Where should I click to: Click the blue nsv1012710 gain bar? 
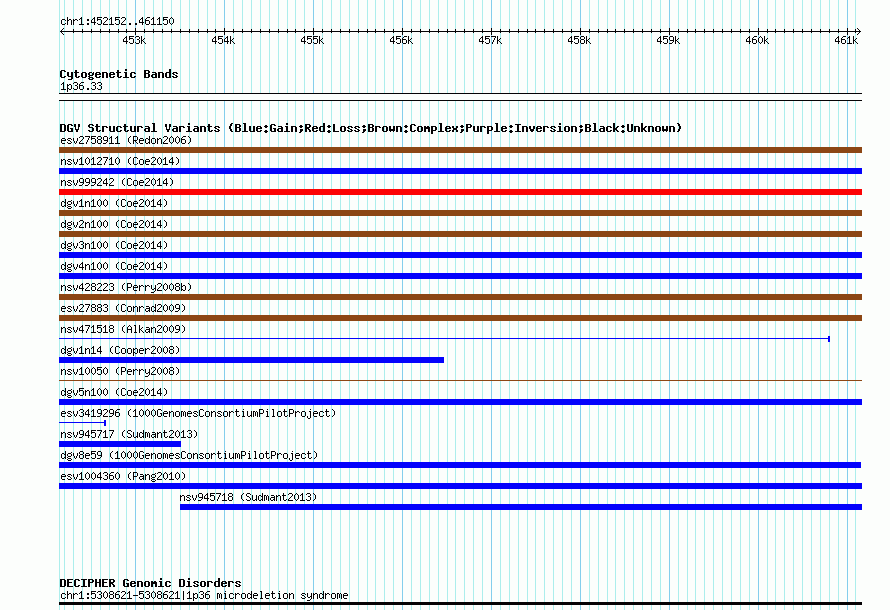[460, 171]
